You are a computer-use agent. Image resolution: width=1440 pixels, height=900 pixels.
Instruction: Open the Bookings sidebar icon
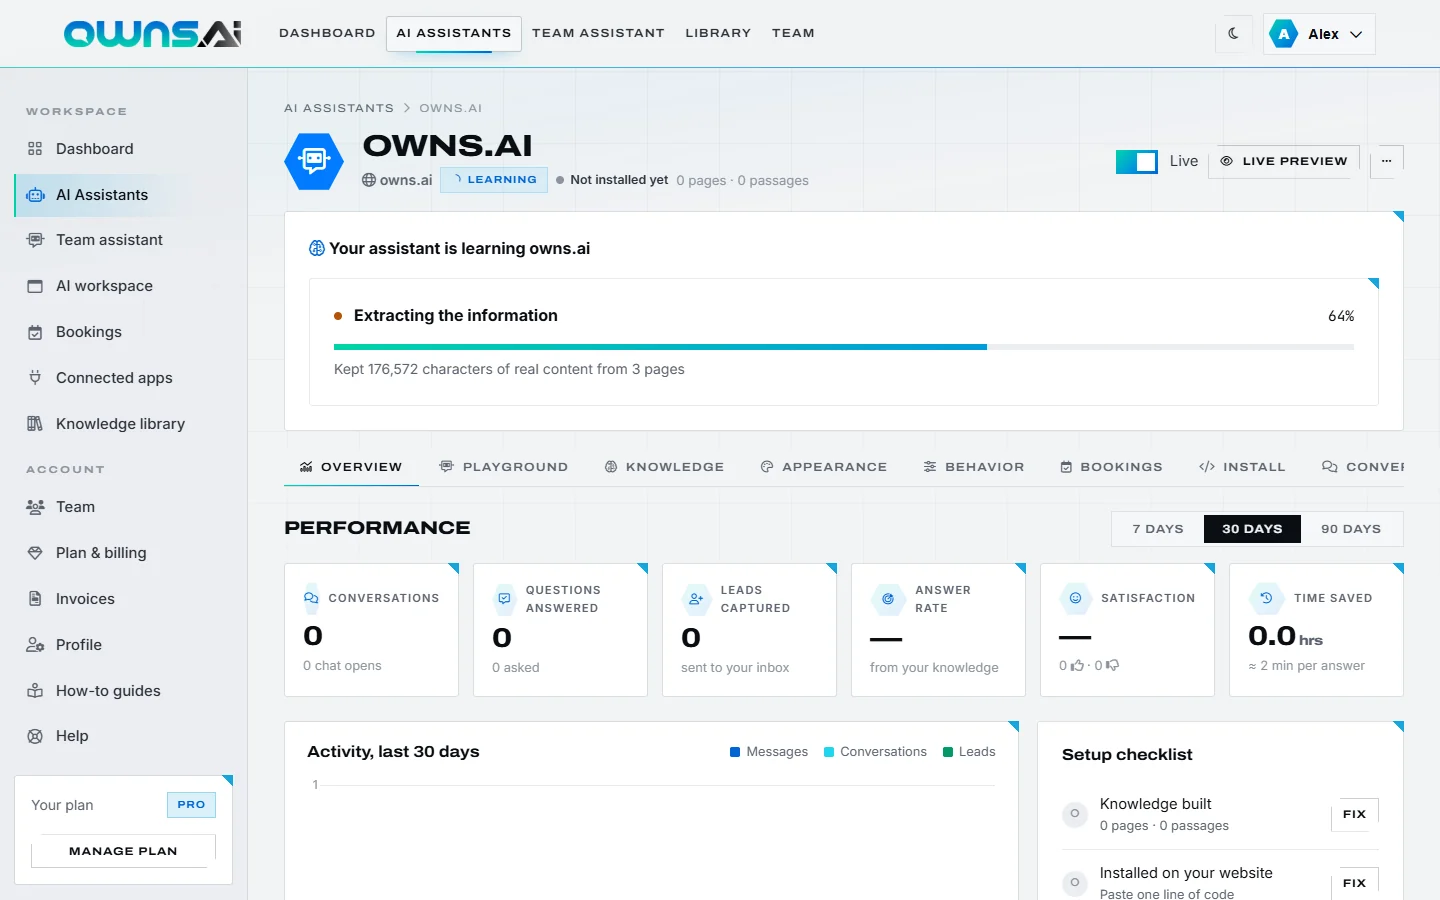pyautogui.click(x=35, y=332)
